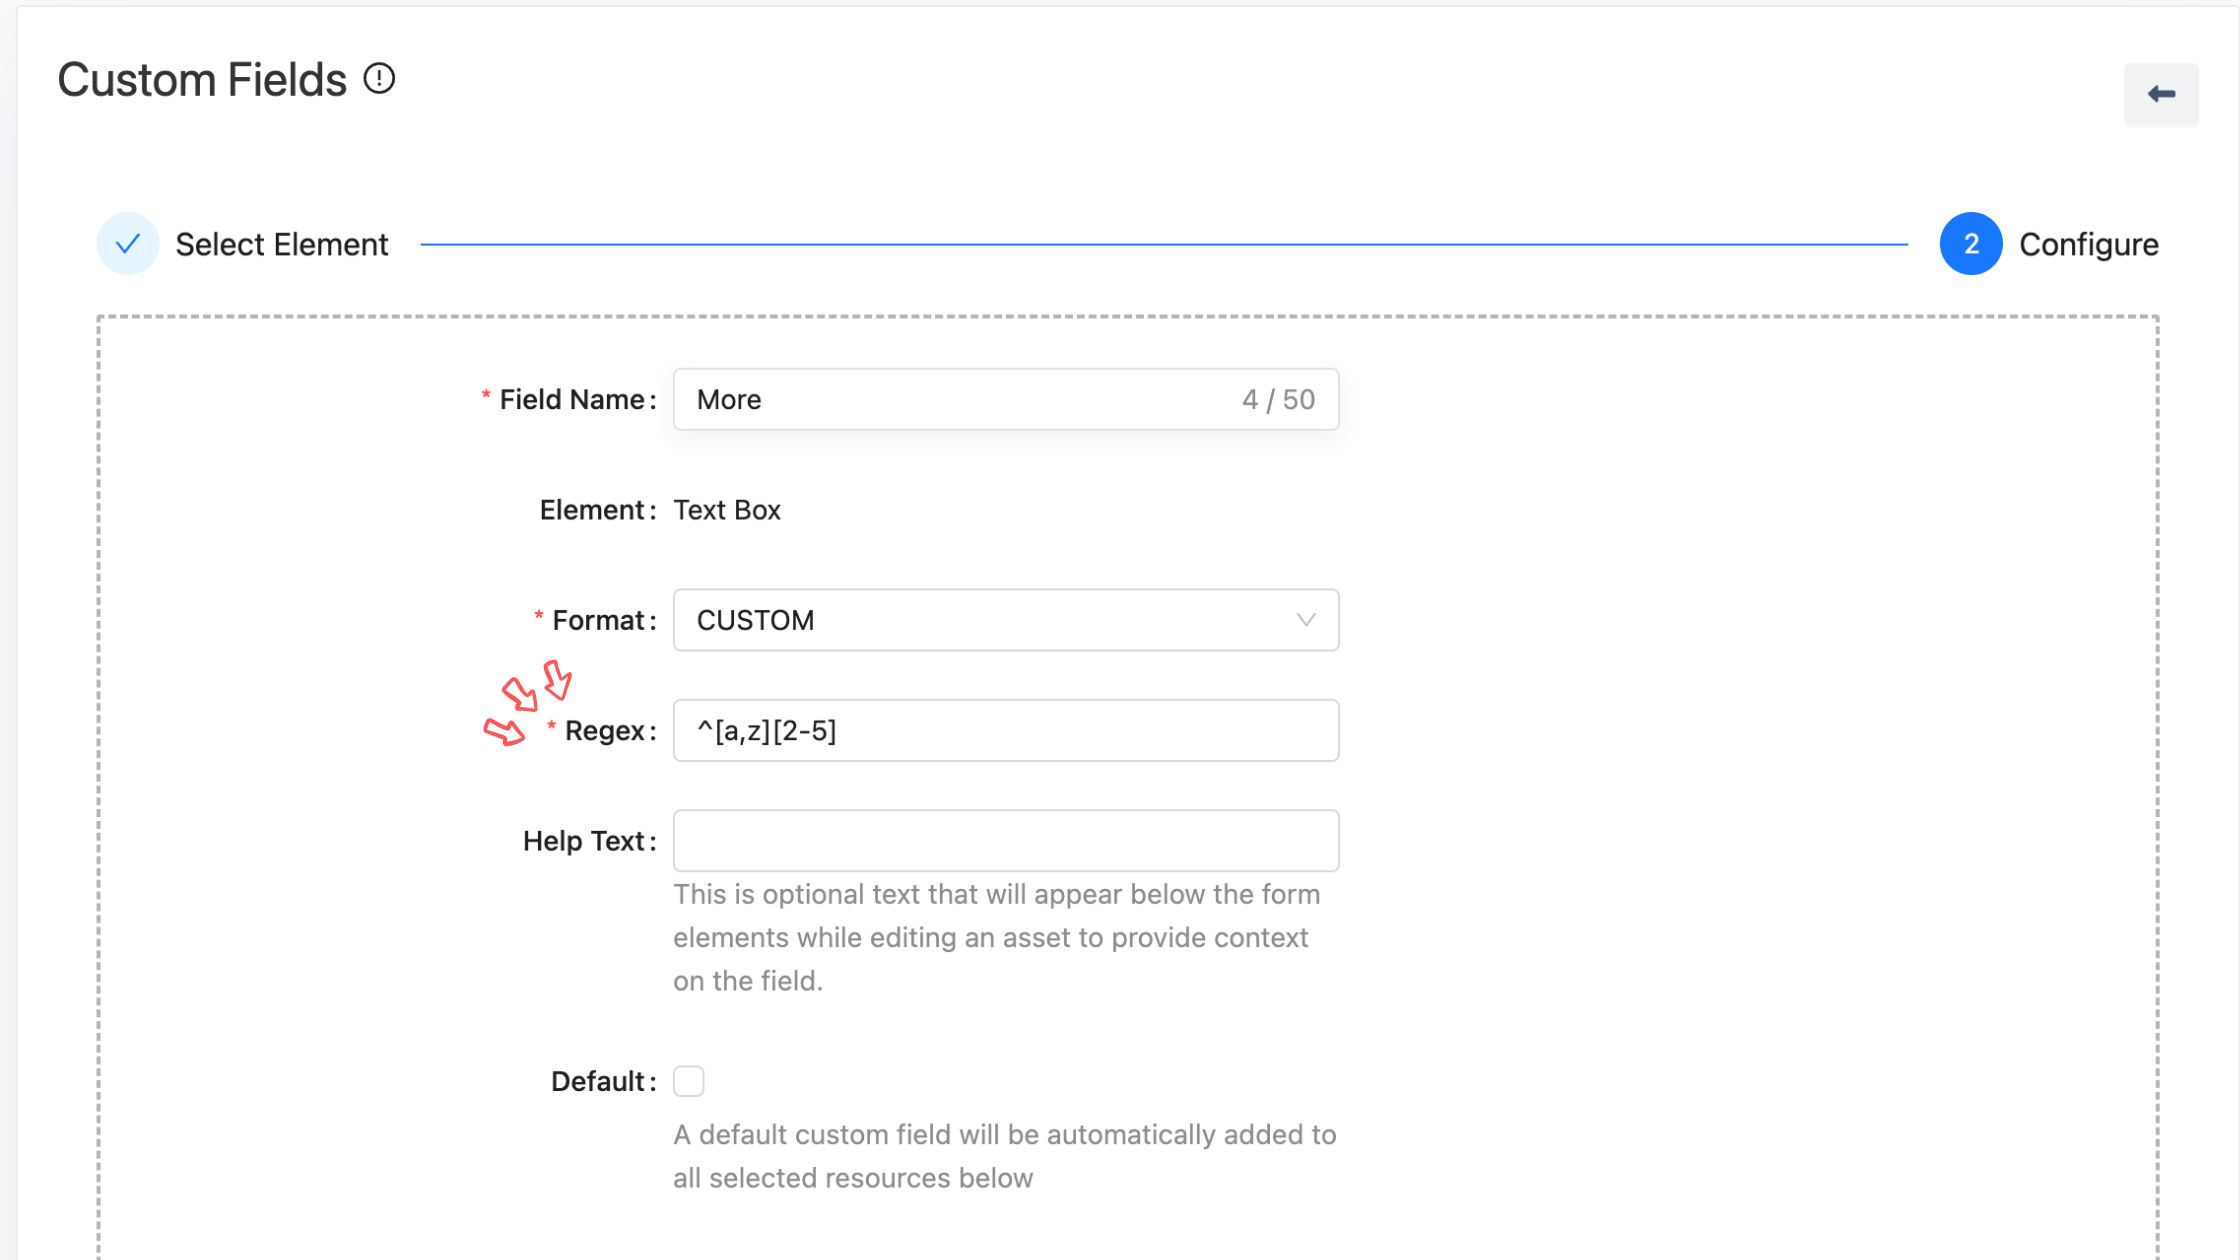Click the step 2 circle icon
2240x1260 pixels.
[x=1970, y=244]
